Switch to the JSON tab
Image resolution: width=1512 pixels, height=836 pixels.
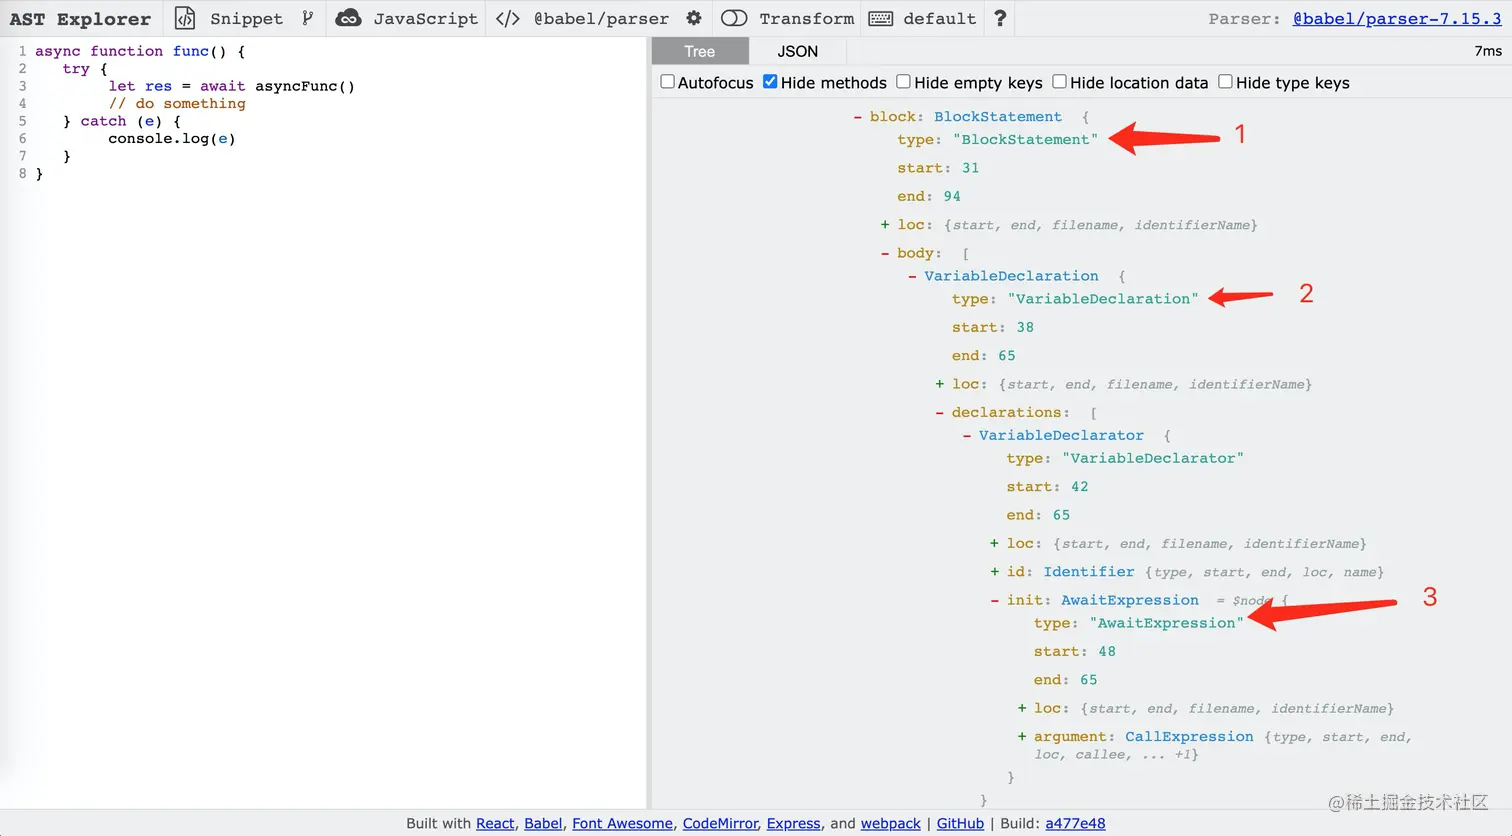click(798, 51)
